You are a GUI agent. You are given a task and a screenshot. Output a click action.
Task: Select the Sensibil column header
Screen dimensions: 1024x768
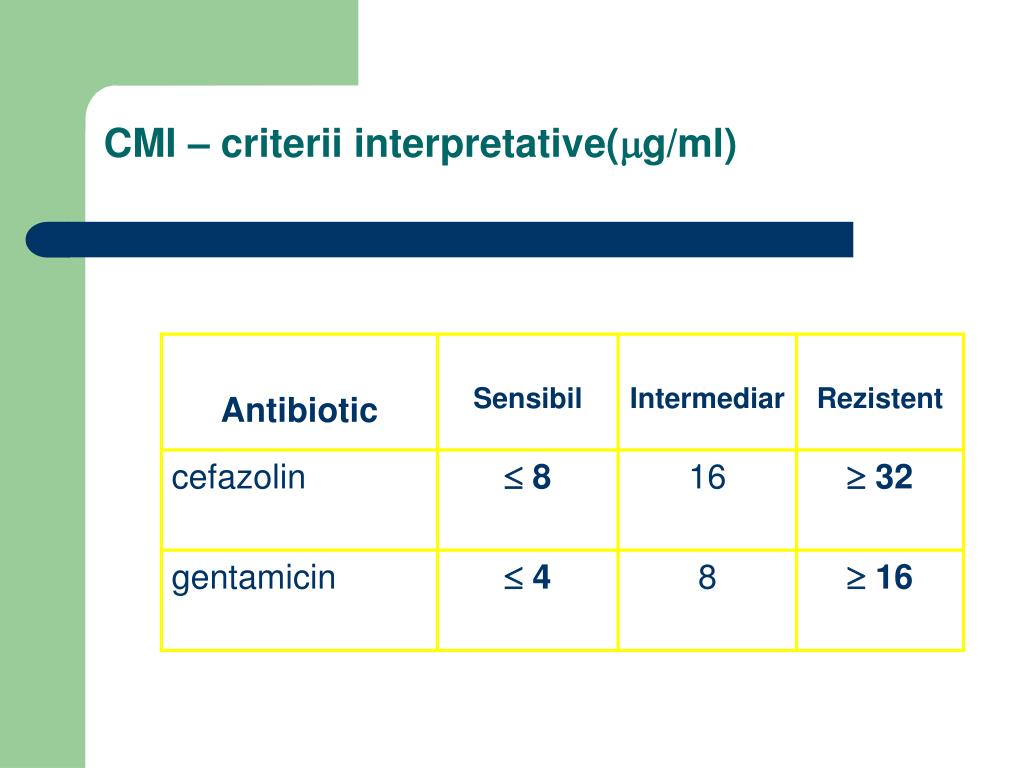pos(527,398)
